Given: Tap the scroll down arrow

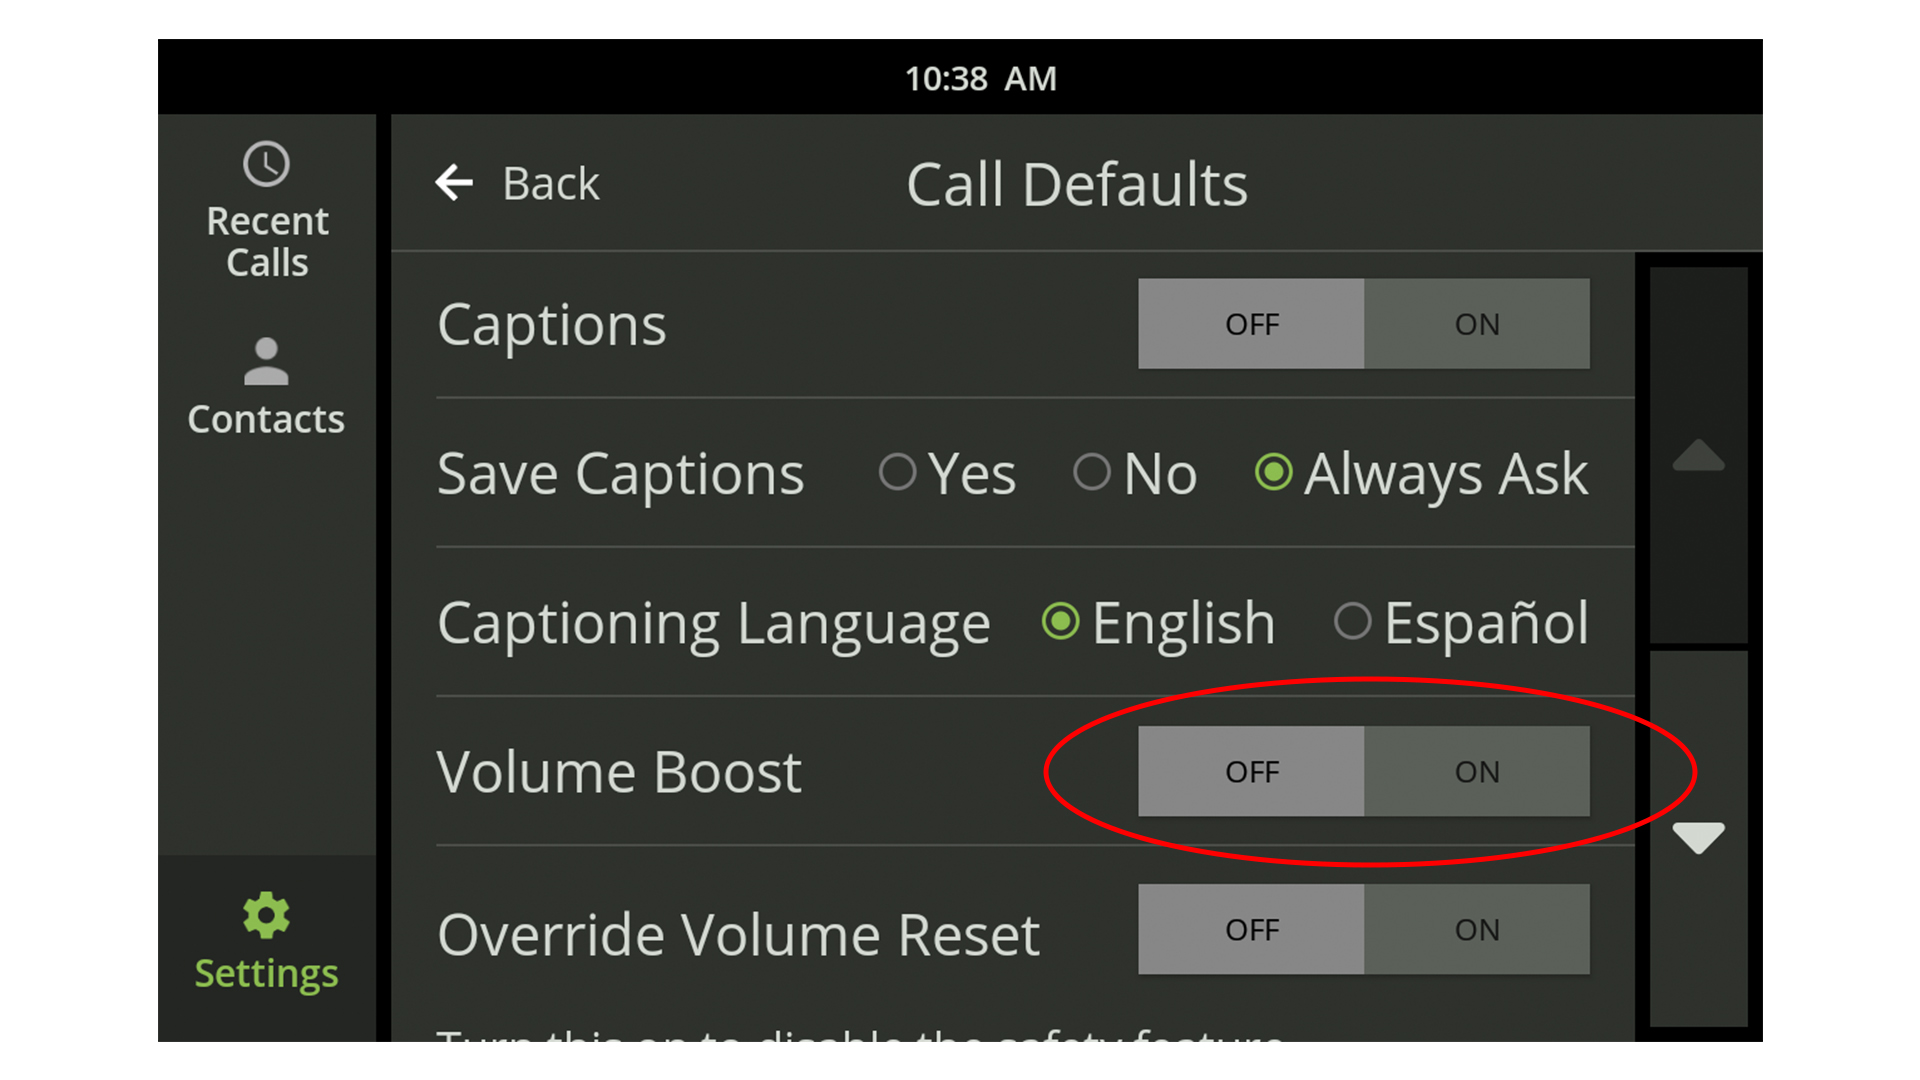Looking at the screenshot, I should [1698, 838].
